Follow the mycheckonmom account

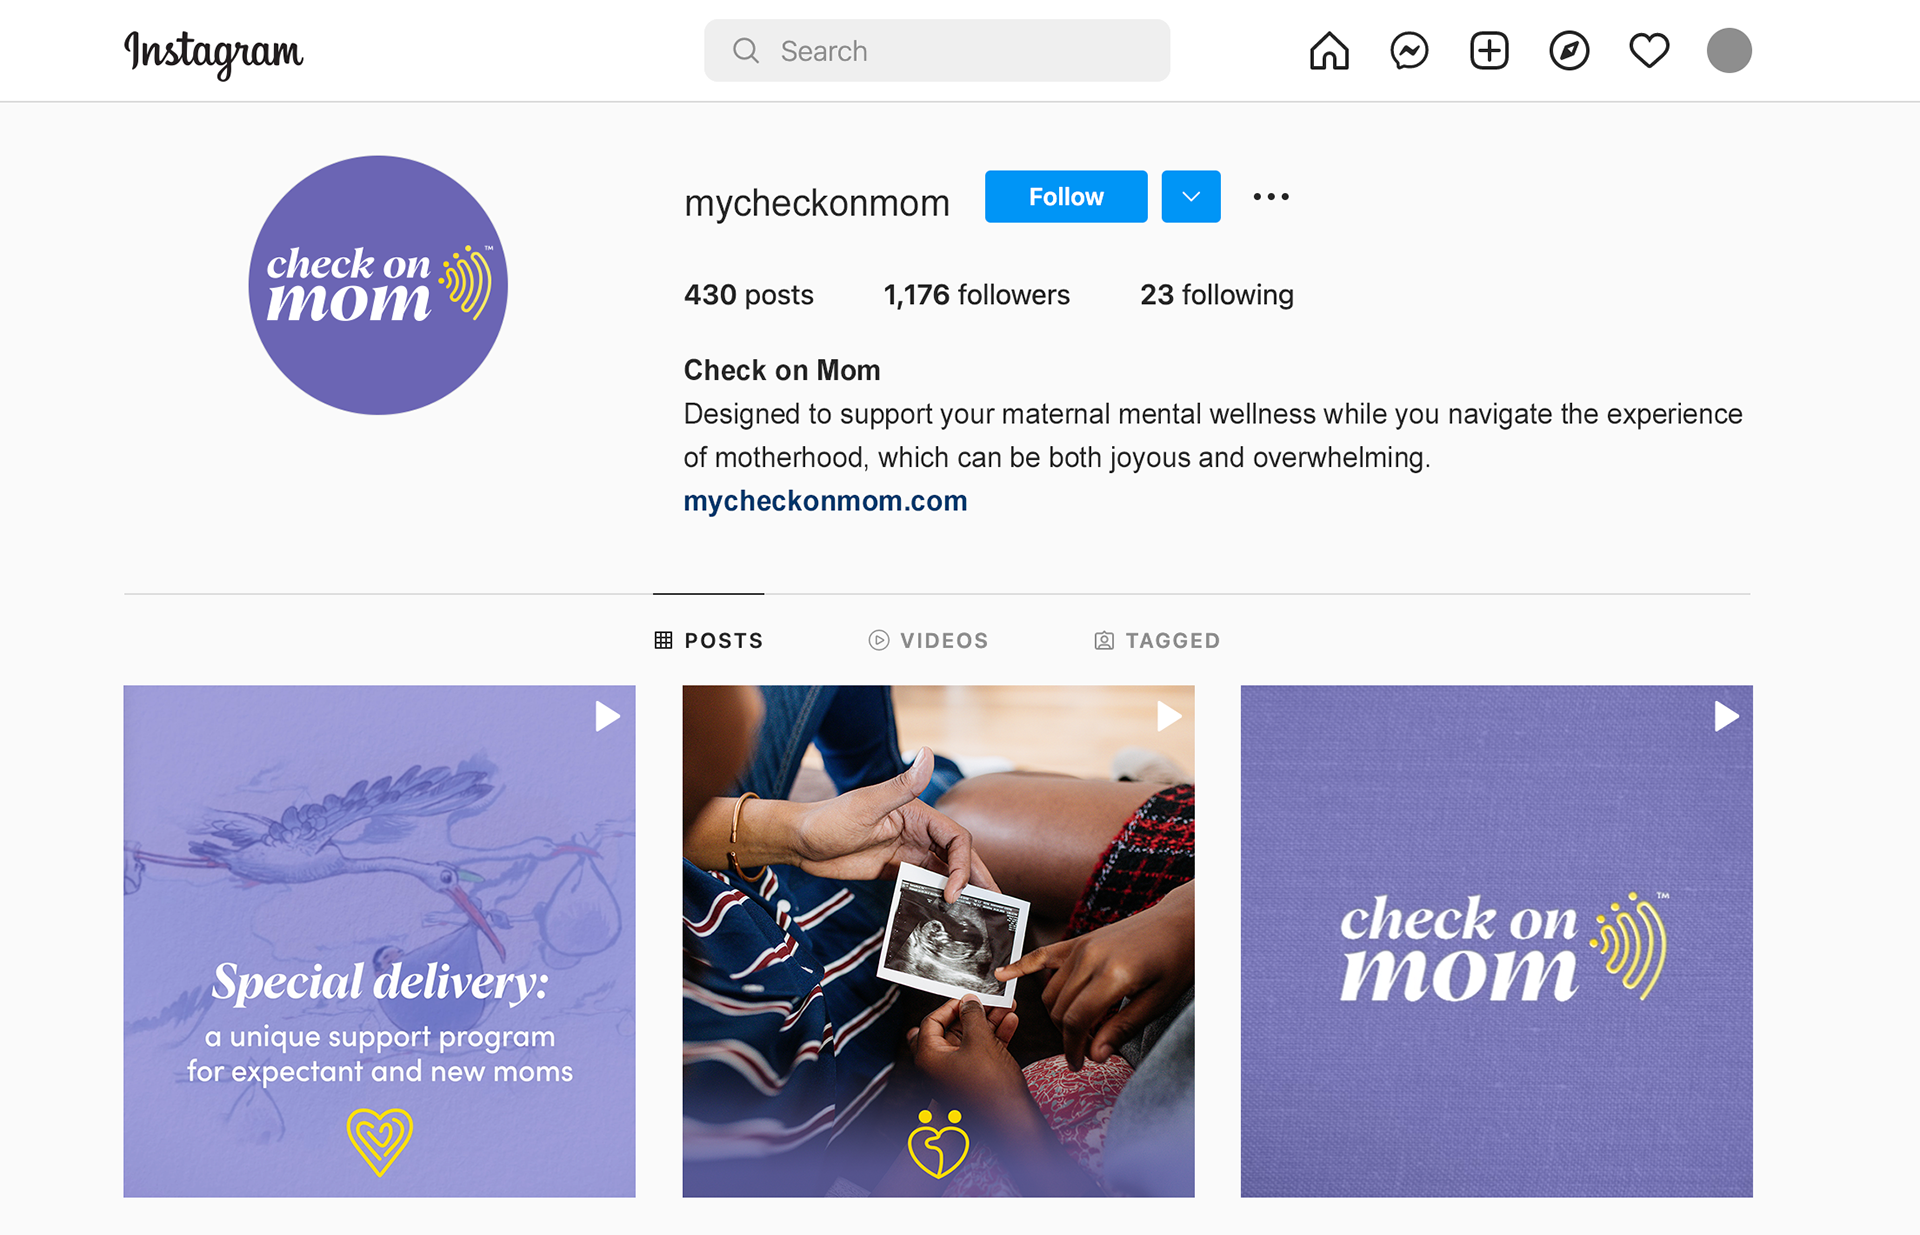[1066, 197]
